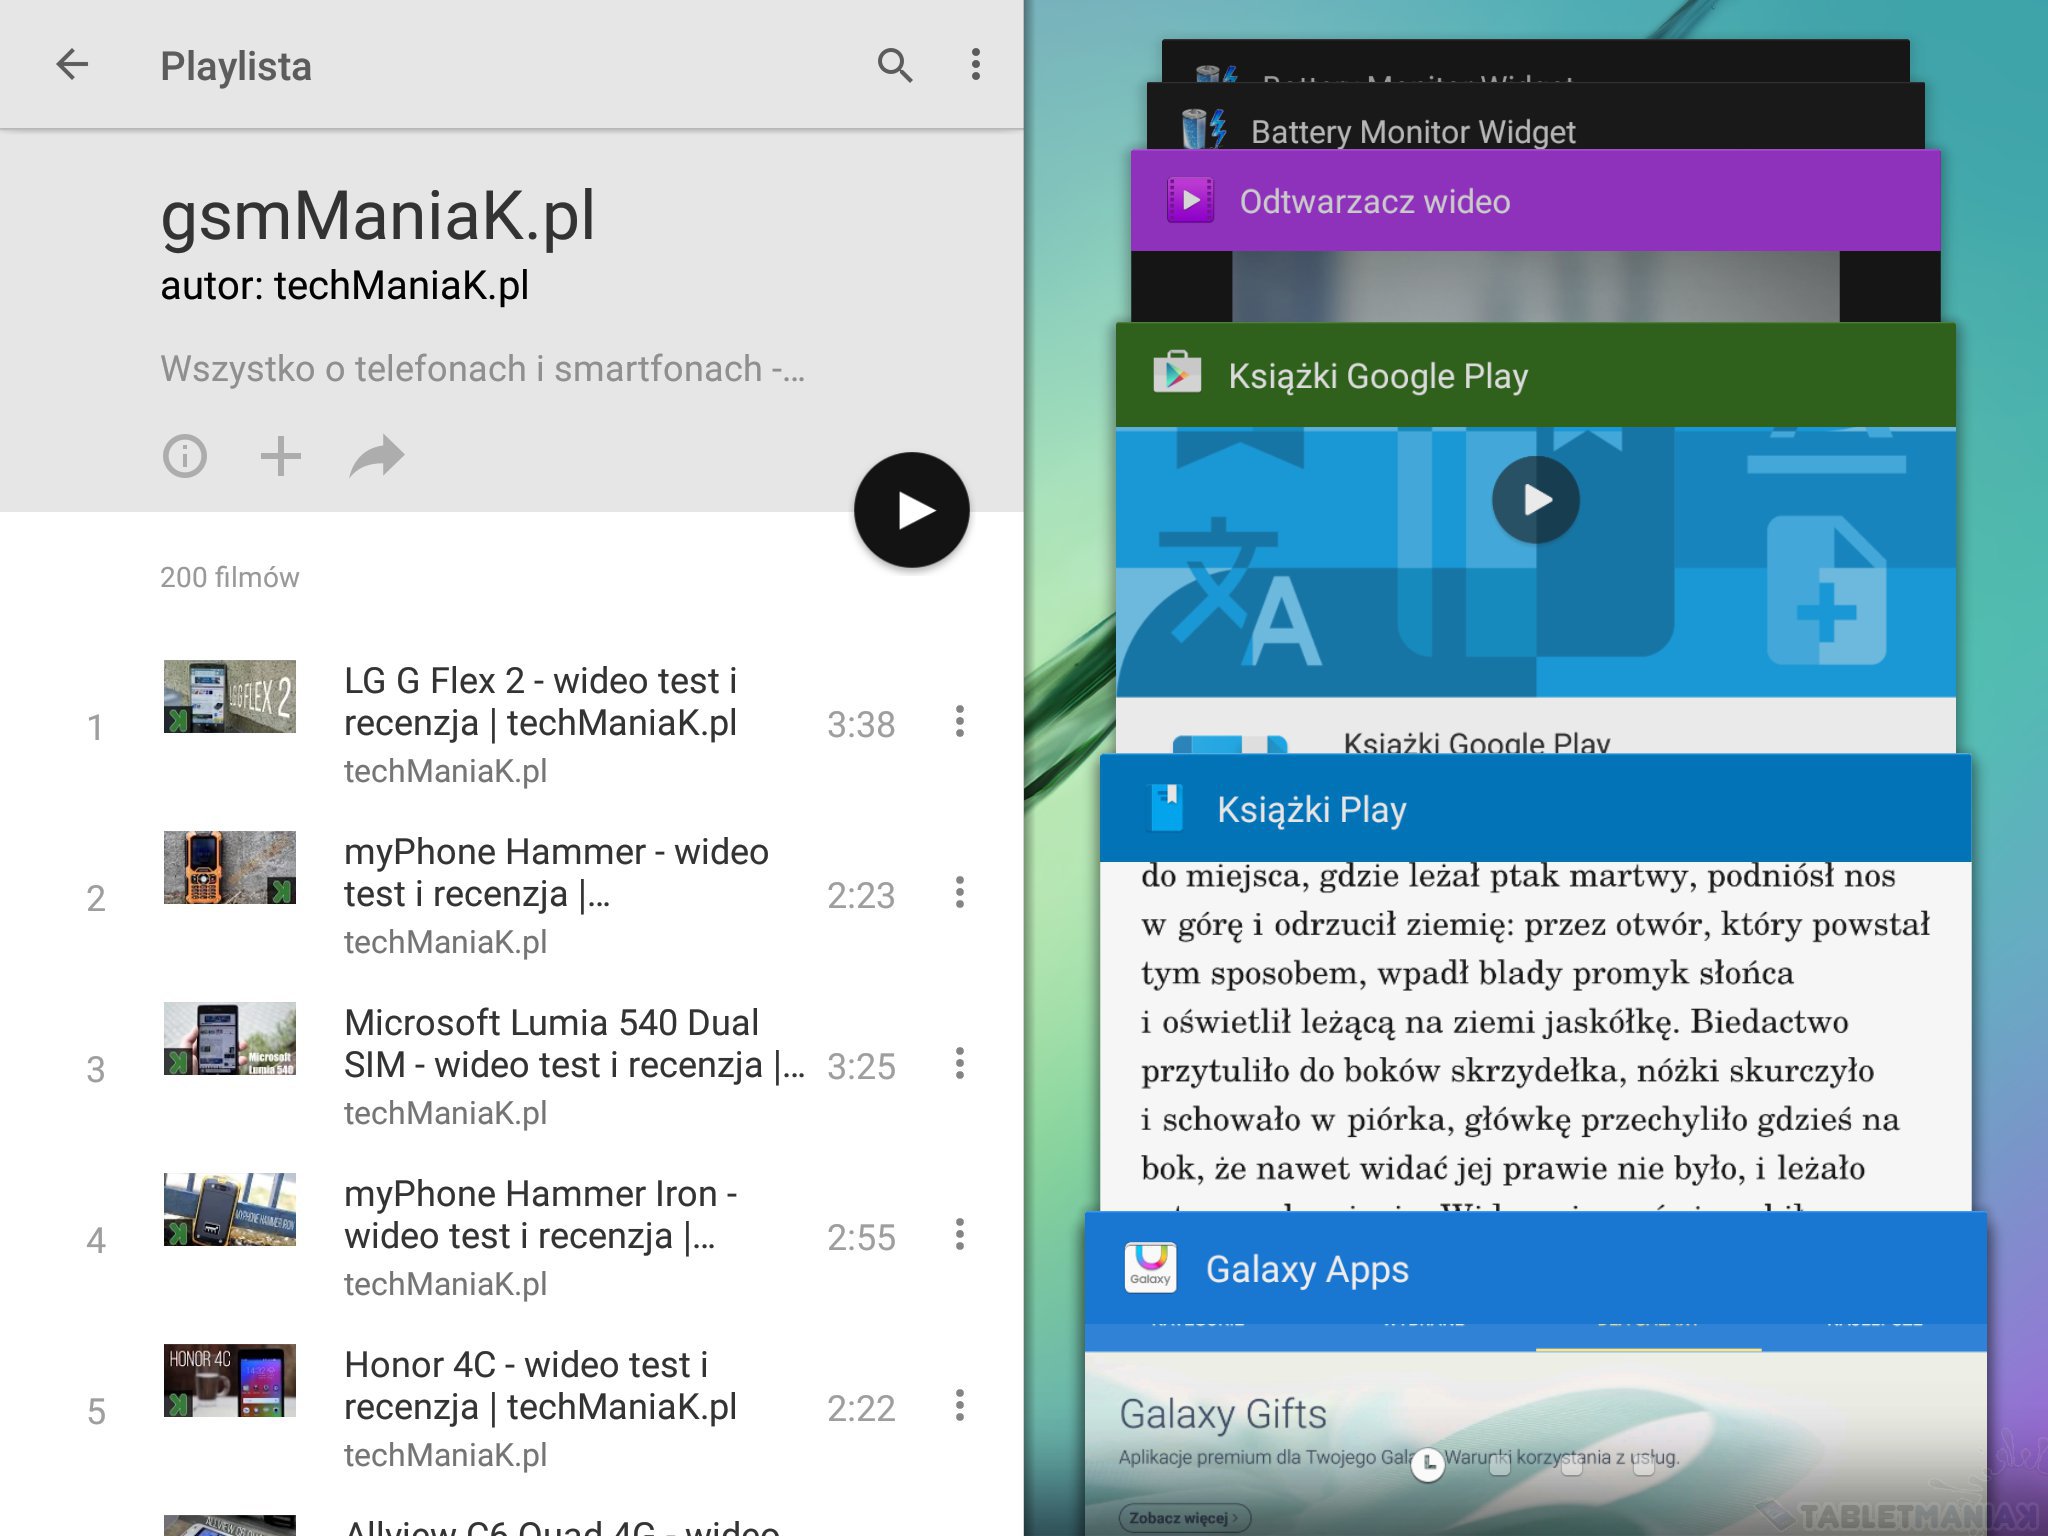Open the LG G Flex 2 video thumbnail
Viewport: 2048px width, 1536px height.
coord(230,697)
